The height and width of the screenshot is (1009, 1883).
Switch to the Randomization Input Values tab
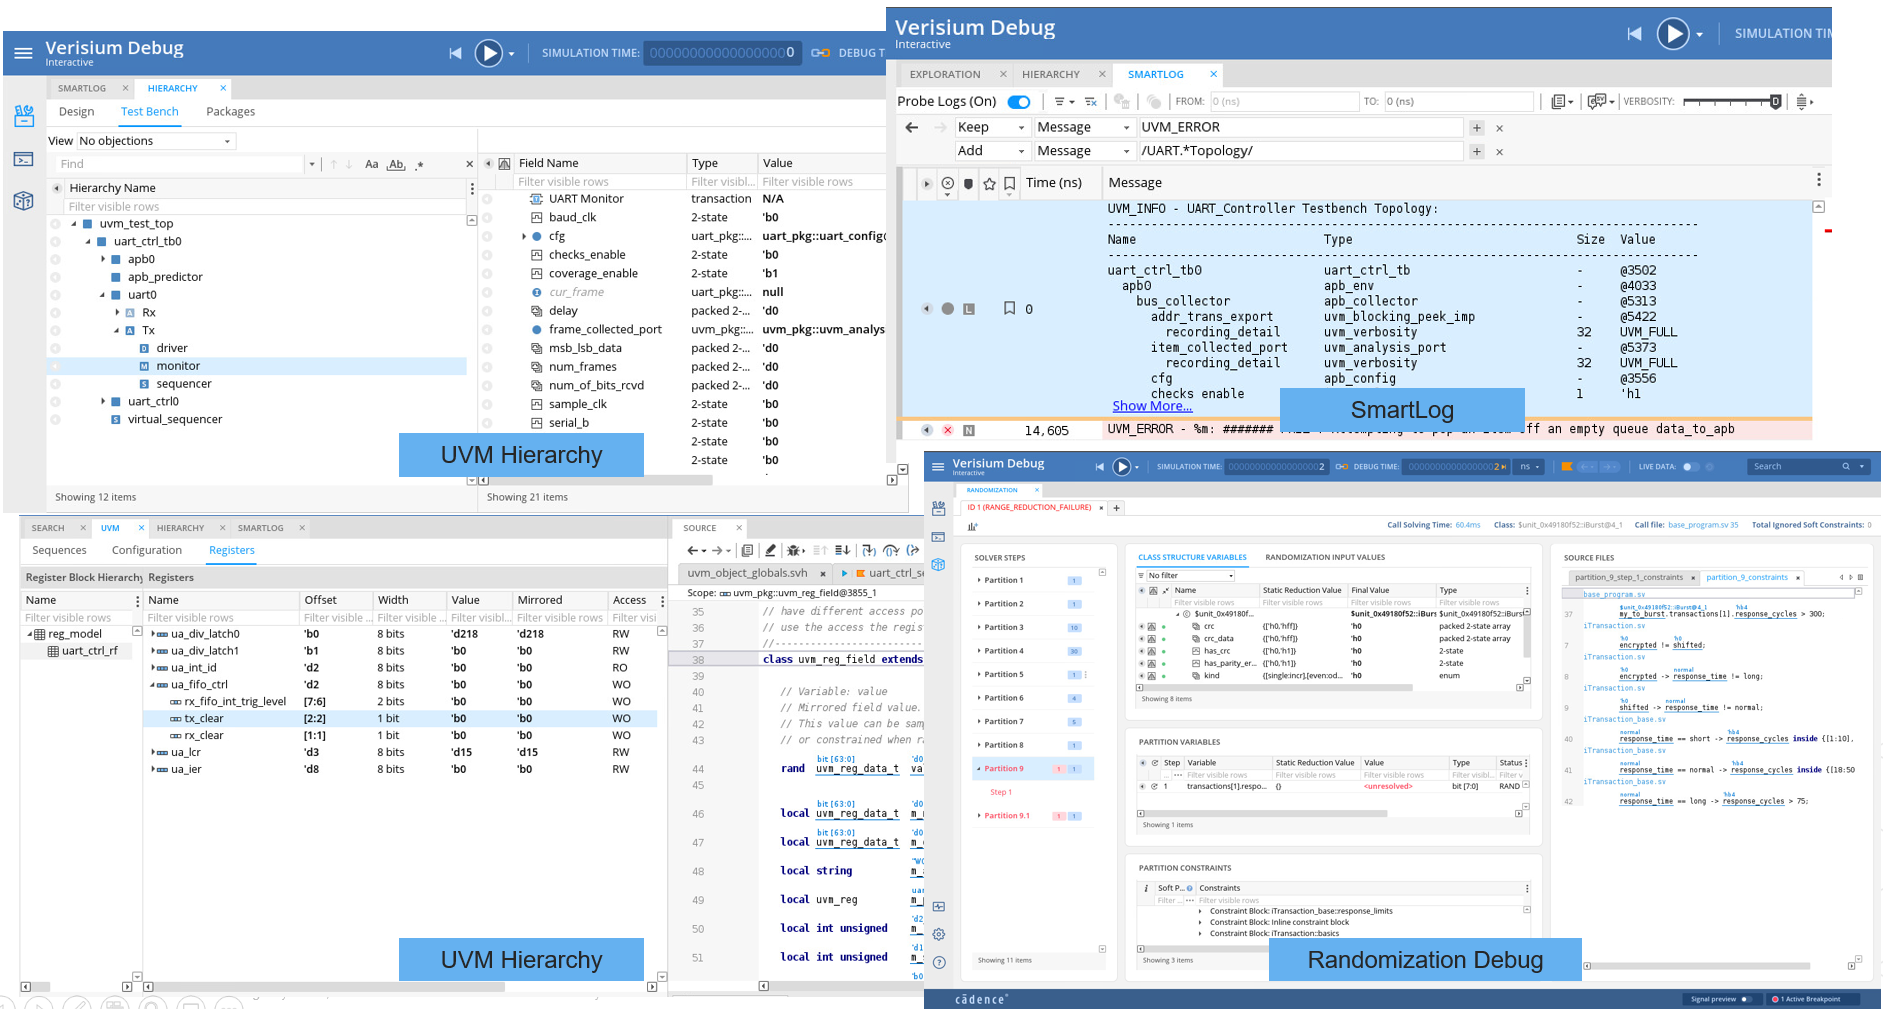[1324, 557]
